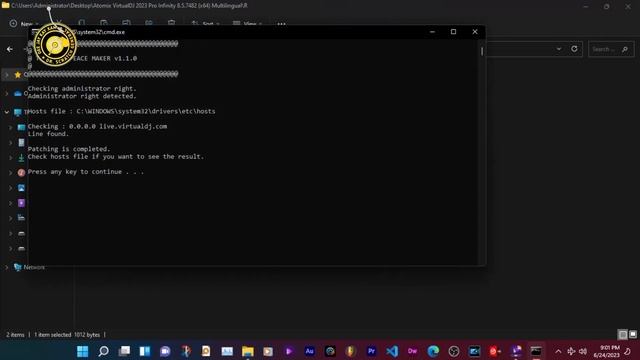Open Microsoft Edge from the taskbar
Viewport: 640px width, 360px height.
coord(433,351)
